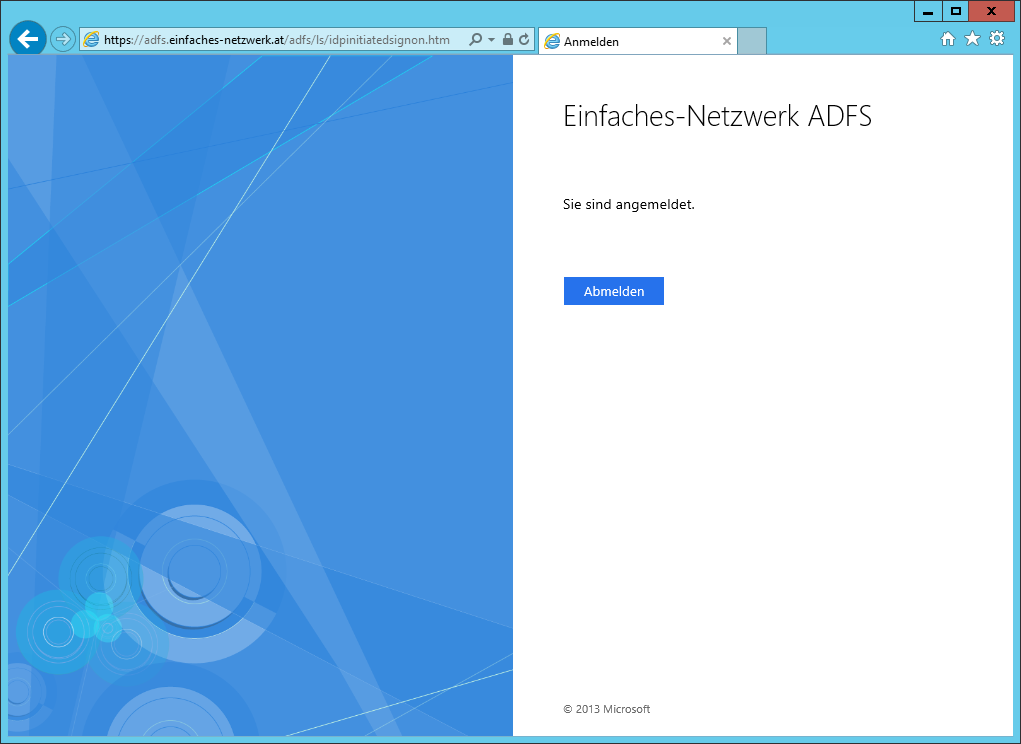Minimize the Internet Explorer window
1021x744 pixels.
point(928,11)
